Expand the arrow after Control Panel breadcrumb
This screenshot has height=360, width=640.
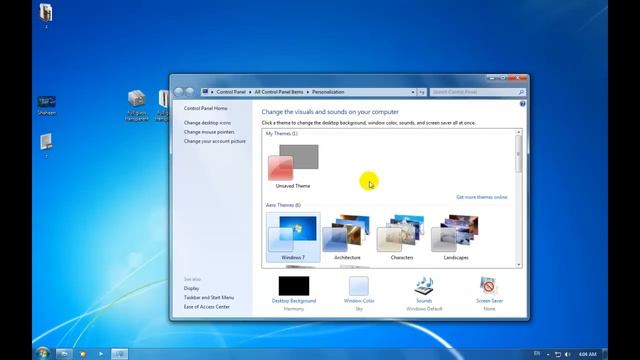250,92
